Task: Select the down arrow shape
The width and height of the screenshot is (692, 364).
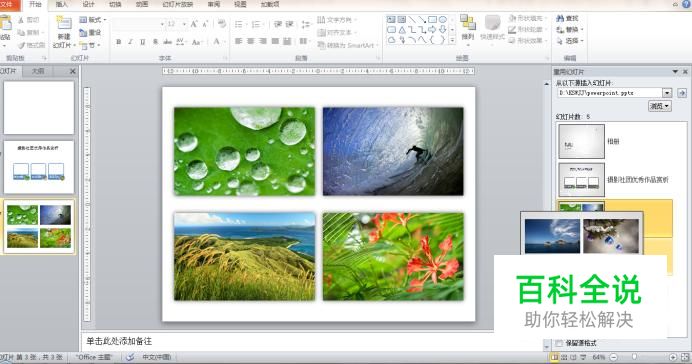Action: coord(443,30)
